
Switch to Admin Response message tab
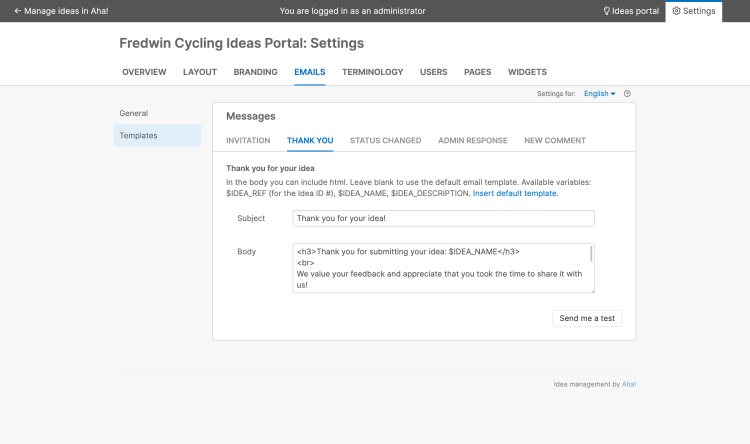473,141
